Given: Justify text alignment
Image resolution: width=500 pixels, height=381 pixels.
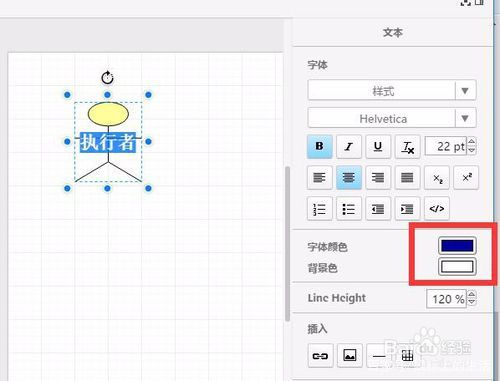Looking at the screenshot, I should (407, 177).
